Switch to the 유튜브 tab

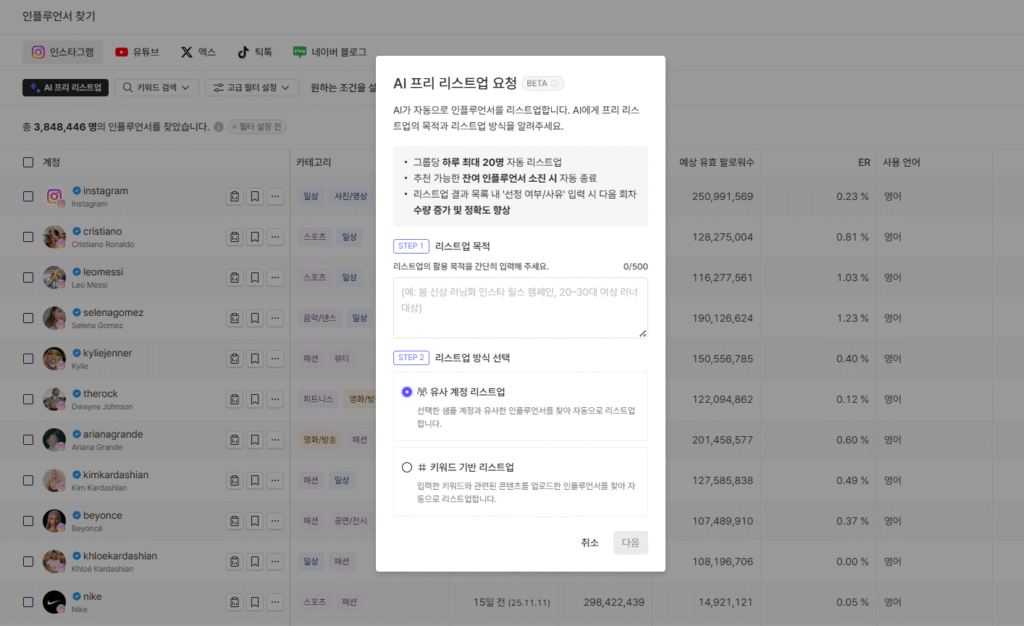tap(137, 52)
